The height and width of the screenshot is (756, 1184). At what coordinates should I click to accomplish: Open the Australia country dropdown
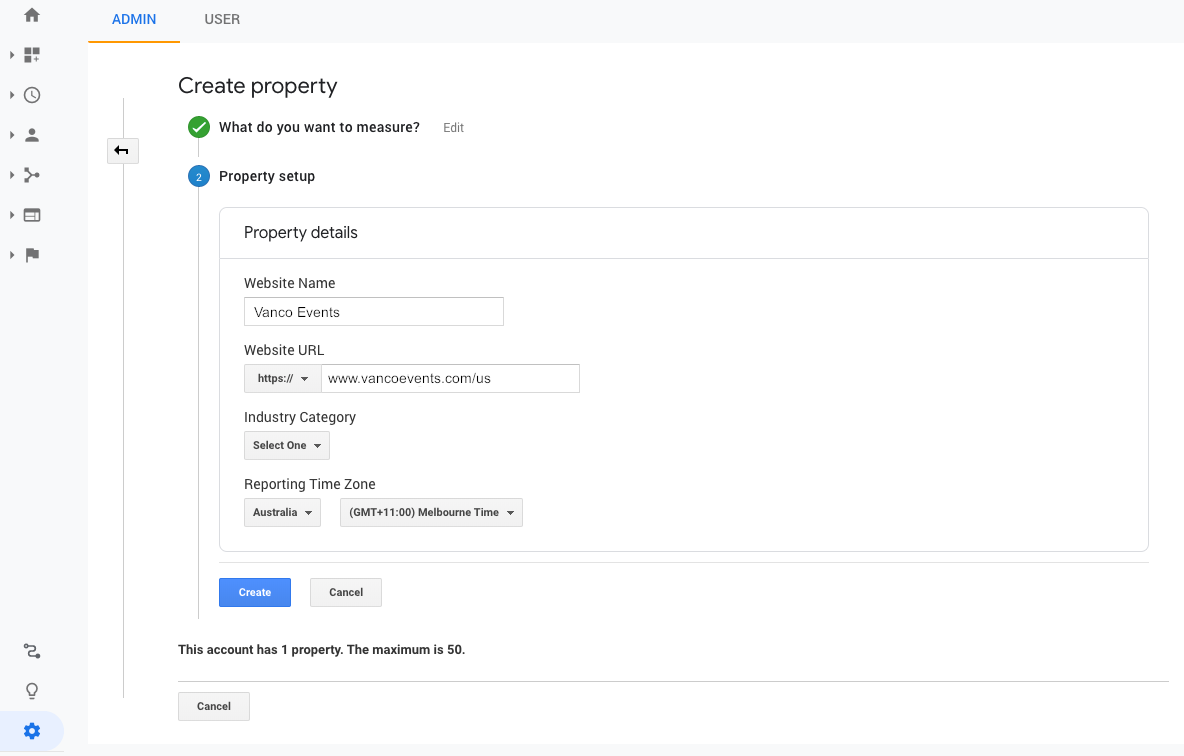click(282, 512)
